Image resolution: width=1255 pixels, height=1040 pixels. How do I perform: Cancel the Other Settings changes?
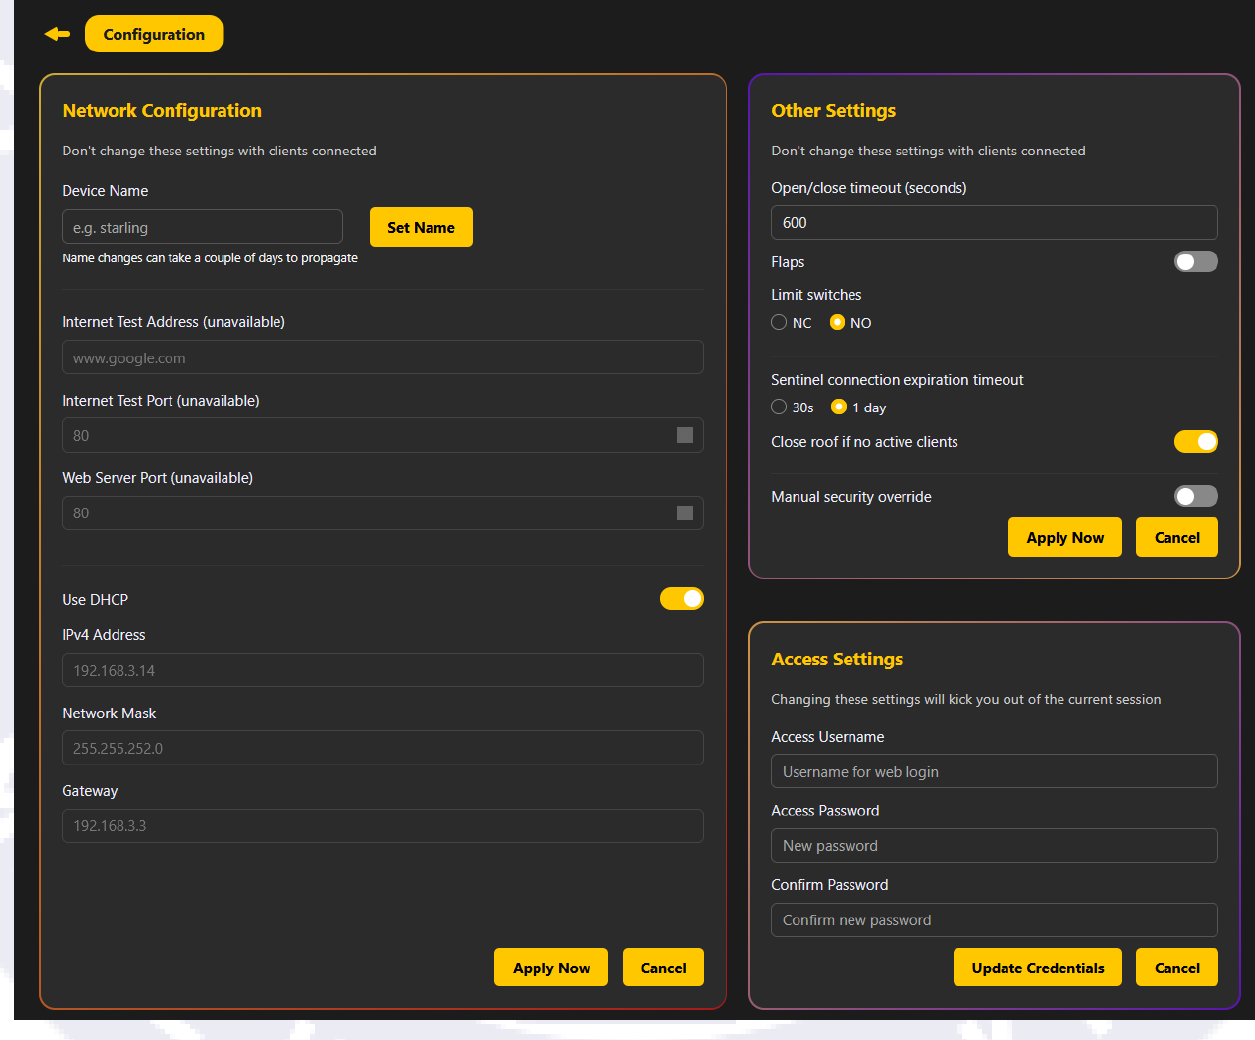(x=1177, y=537)
